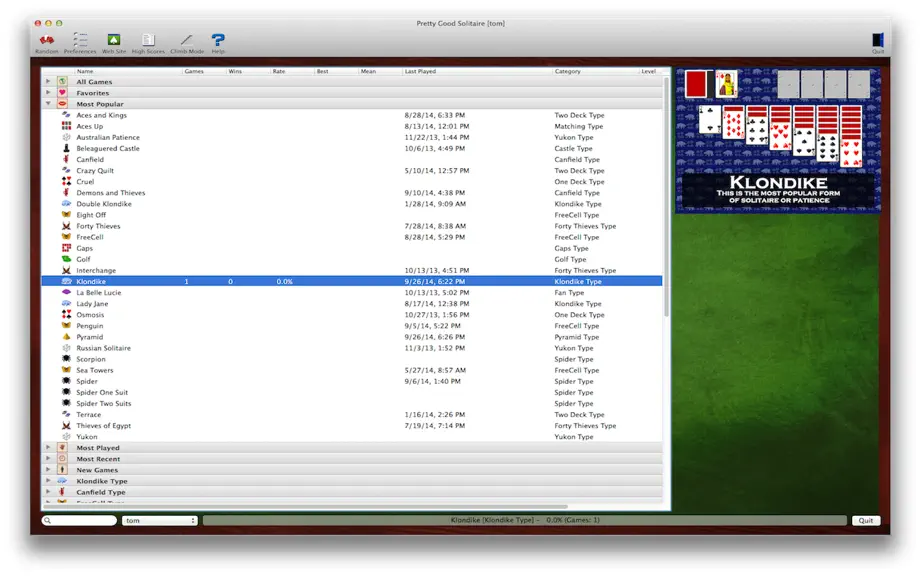Click the search field at bottom left

(79, 520)
